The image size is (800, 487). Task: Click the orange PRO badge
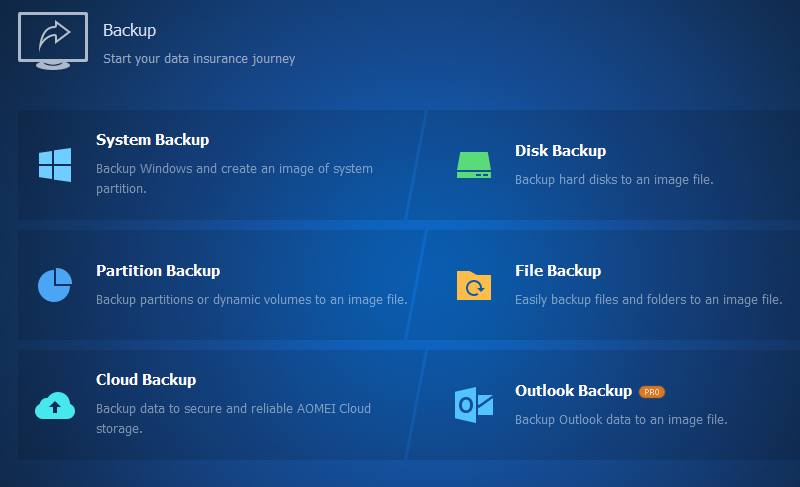(x=652, y=392)
